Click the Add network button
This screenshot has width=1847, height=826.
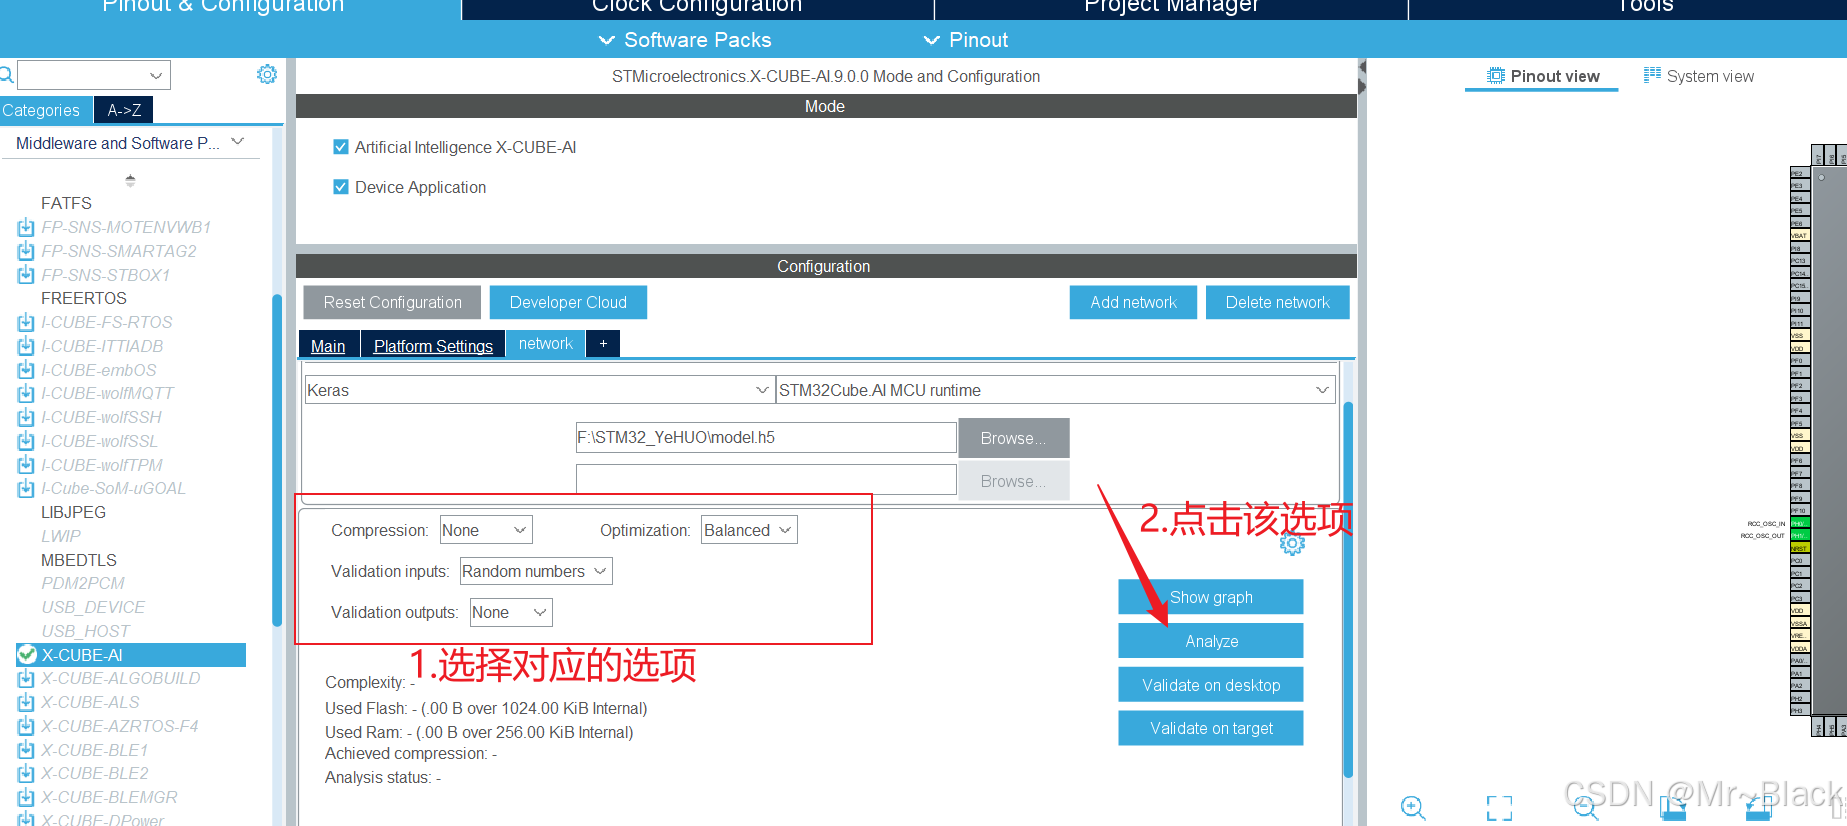click(1133, 302)
